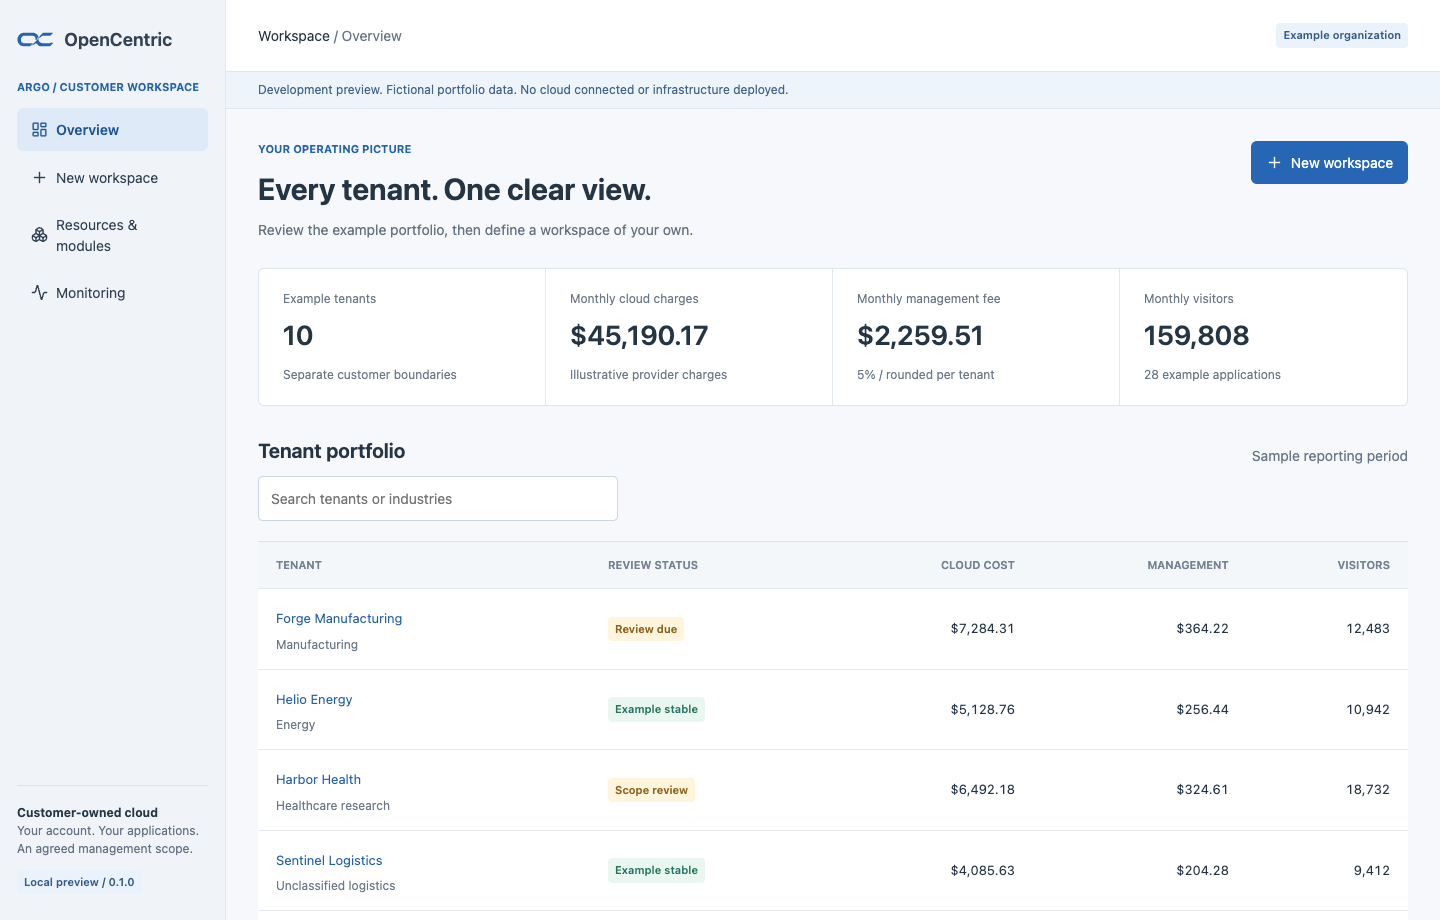
Task: Open the Harbor Health tenant link
Action: click(x=318, y=780)
